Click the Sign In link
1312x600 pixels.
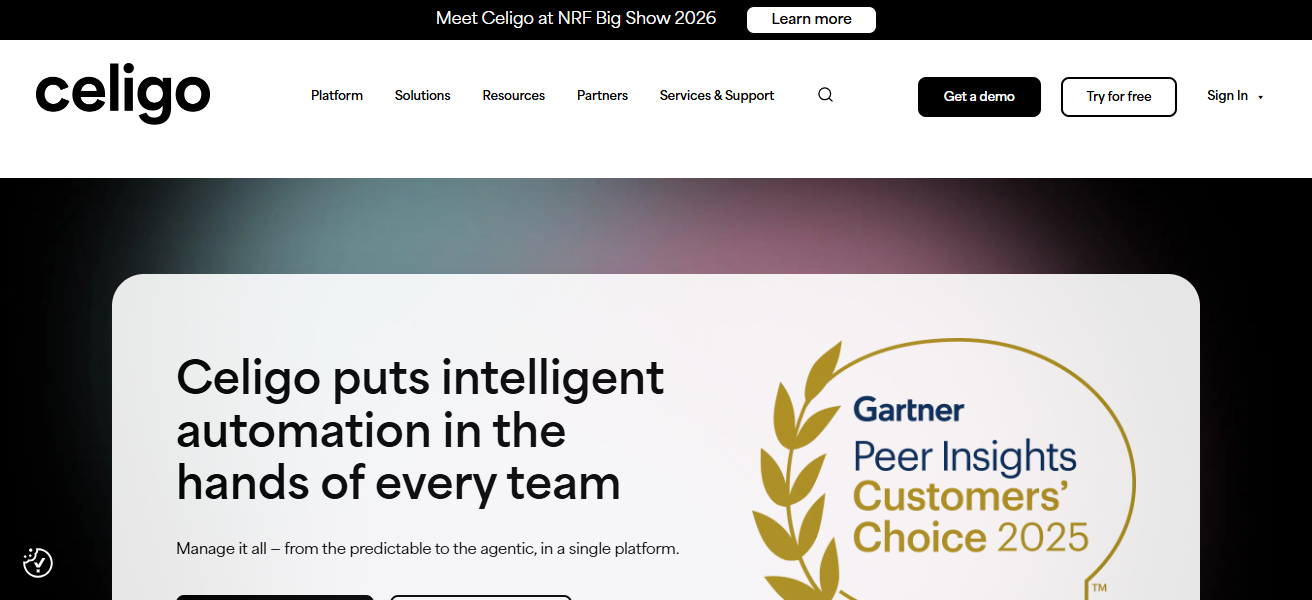(x=1227, y=96)
